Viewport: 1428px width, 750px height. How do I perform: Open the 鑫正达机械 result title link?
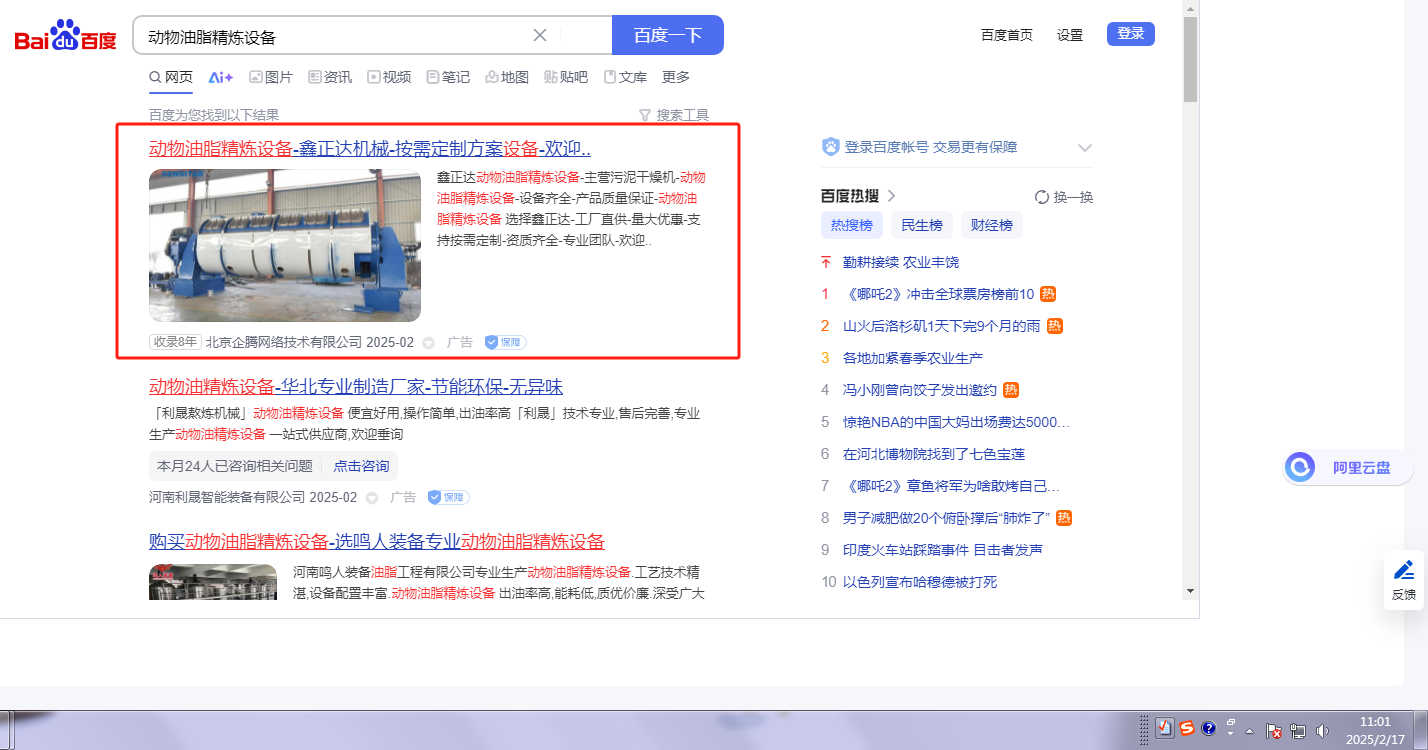(370, 149)
